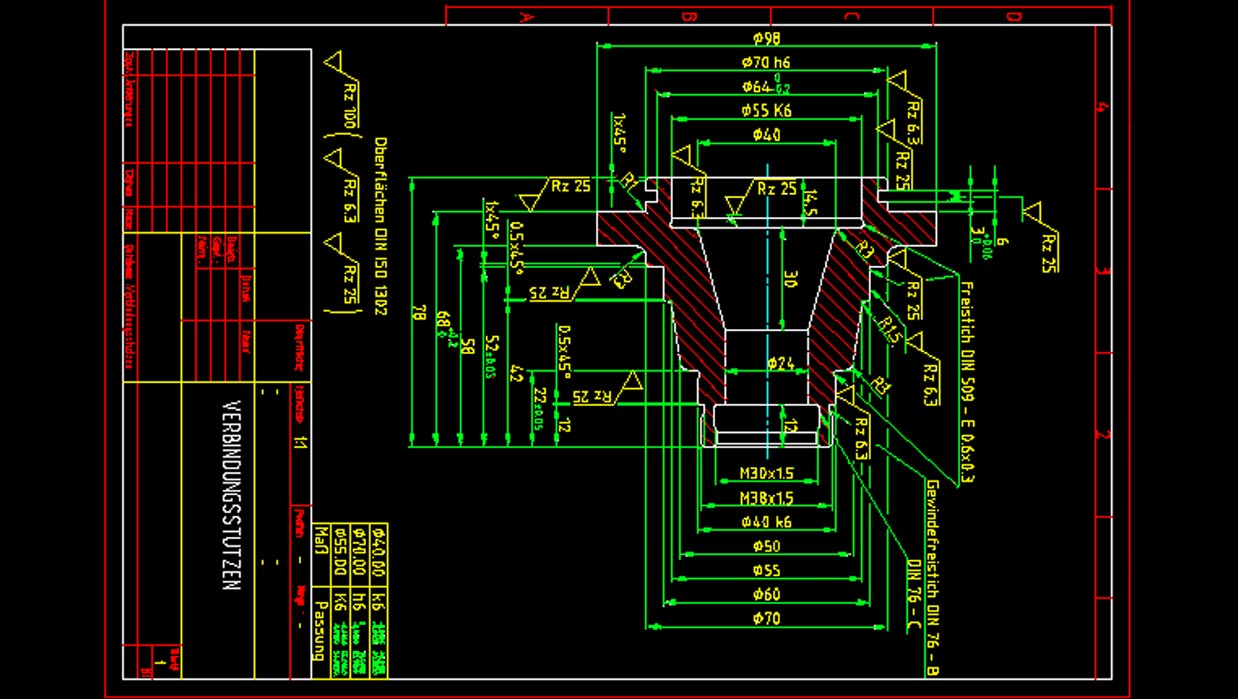Select the ø98 diameter dimension
Viewport: 1238px width, 699px height.
(x=766, y=38)
